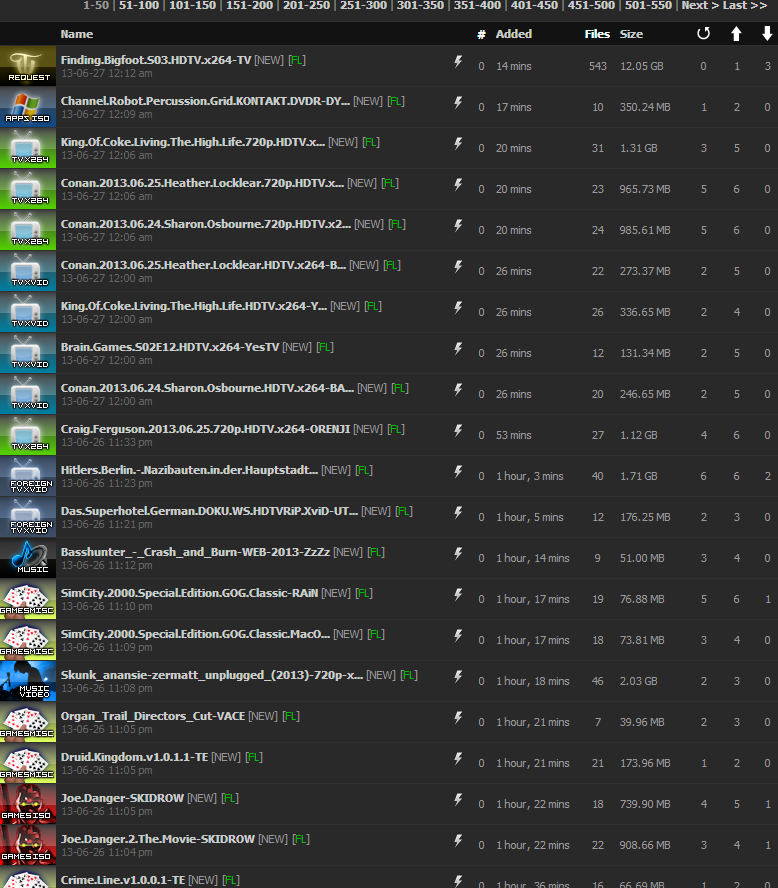Open King.Of.Coke.Living.The.High.Life.720p torrent
Viewport: 778px width, 888px height.
[193, 142]
